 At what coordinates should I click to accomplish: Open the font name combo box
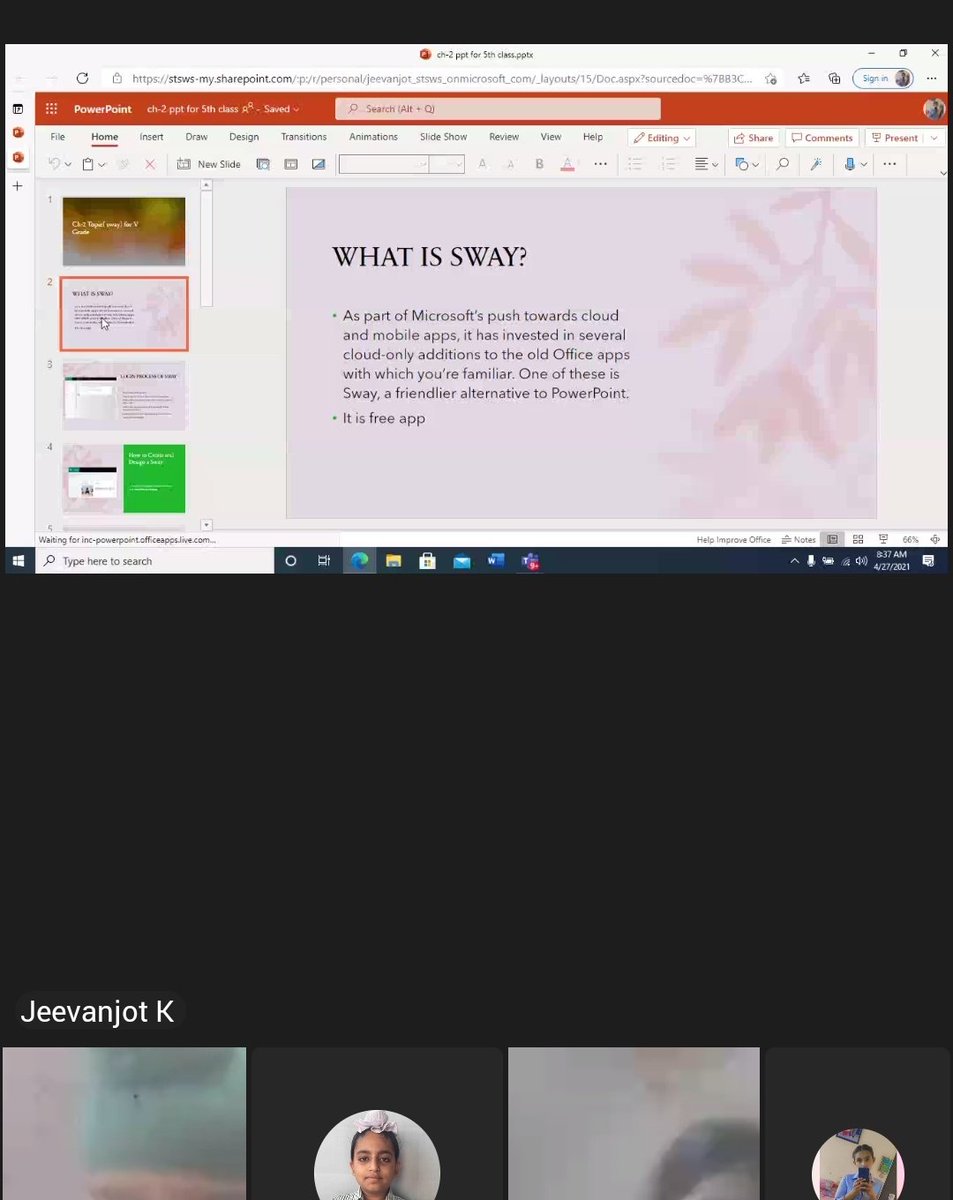point(384,164)
